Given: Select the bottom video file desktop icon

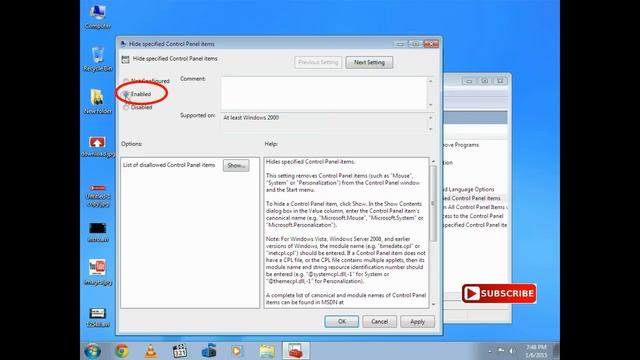Looking at the screenshot, I should click(98, 317).
